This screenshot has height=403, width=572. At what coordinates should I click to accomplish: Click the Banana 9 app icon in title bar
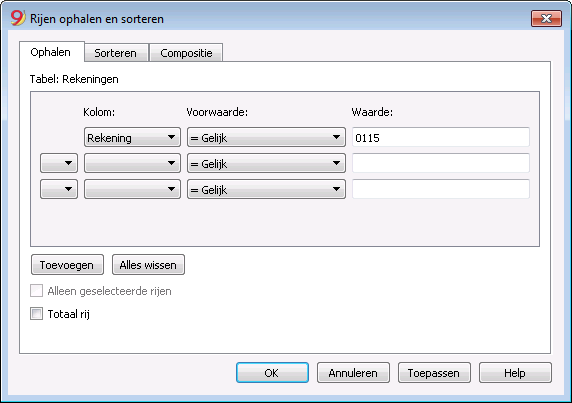tap(18, 18)
